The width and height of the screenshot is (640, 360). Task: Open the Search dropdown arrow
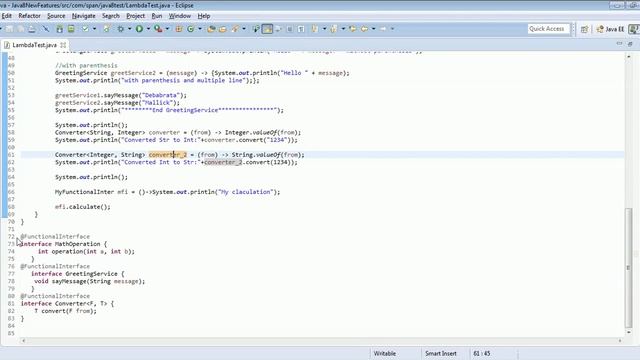coord(244,29)
